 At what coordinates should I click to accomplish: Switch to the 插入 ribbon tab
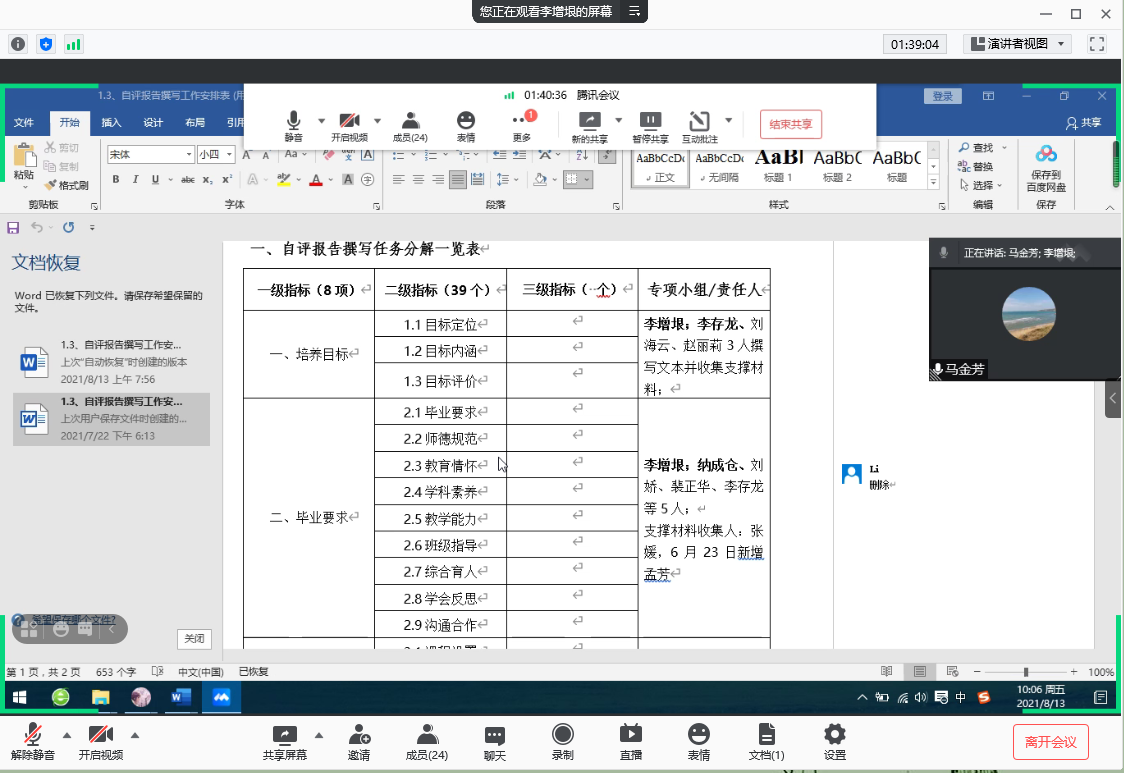click(111, 123)
